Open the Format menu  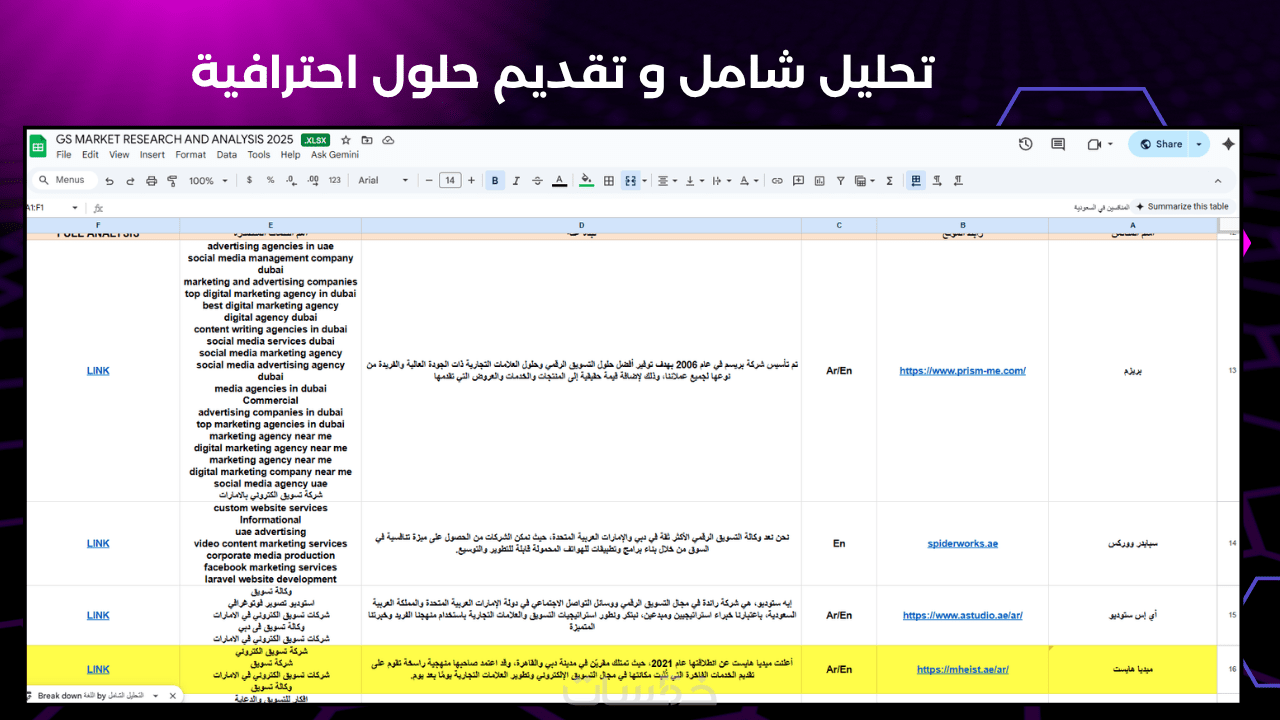[x=191, y=155]
